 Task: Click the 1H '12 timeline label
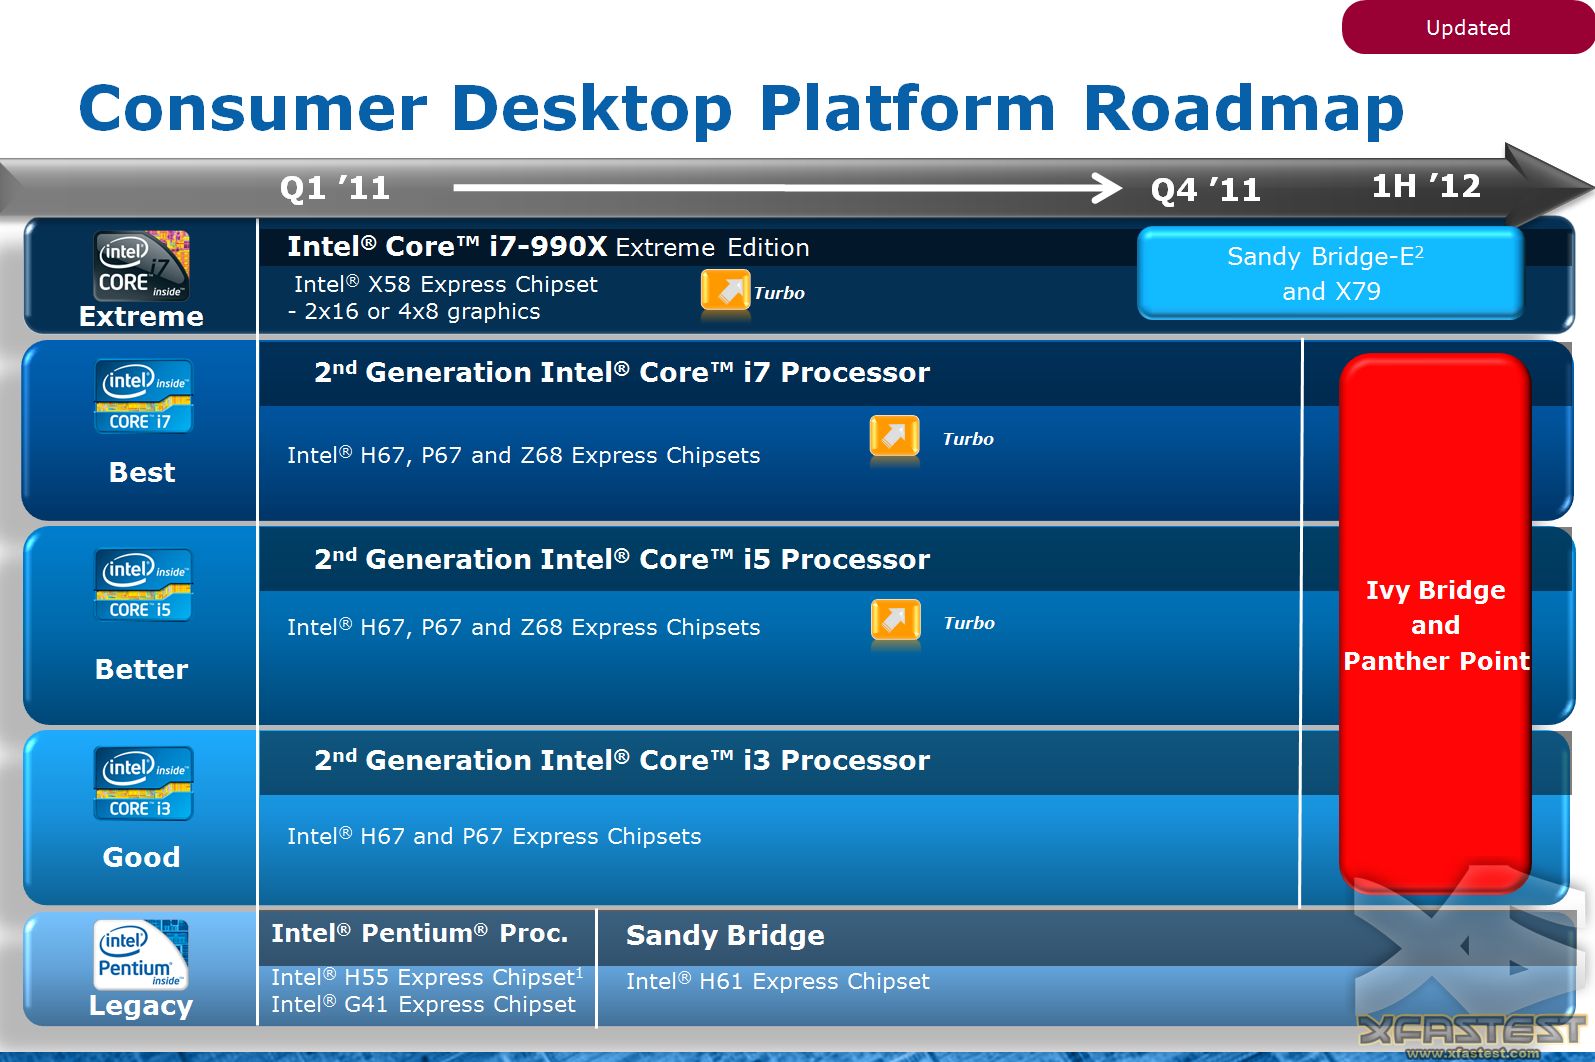pyautogui.click(x=1425, y=186)
